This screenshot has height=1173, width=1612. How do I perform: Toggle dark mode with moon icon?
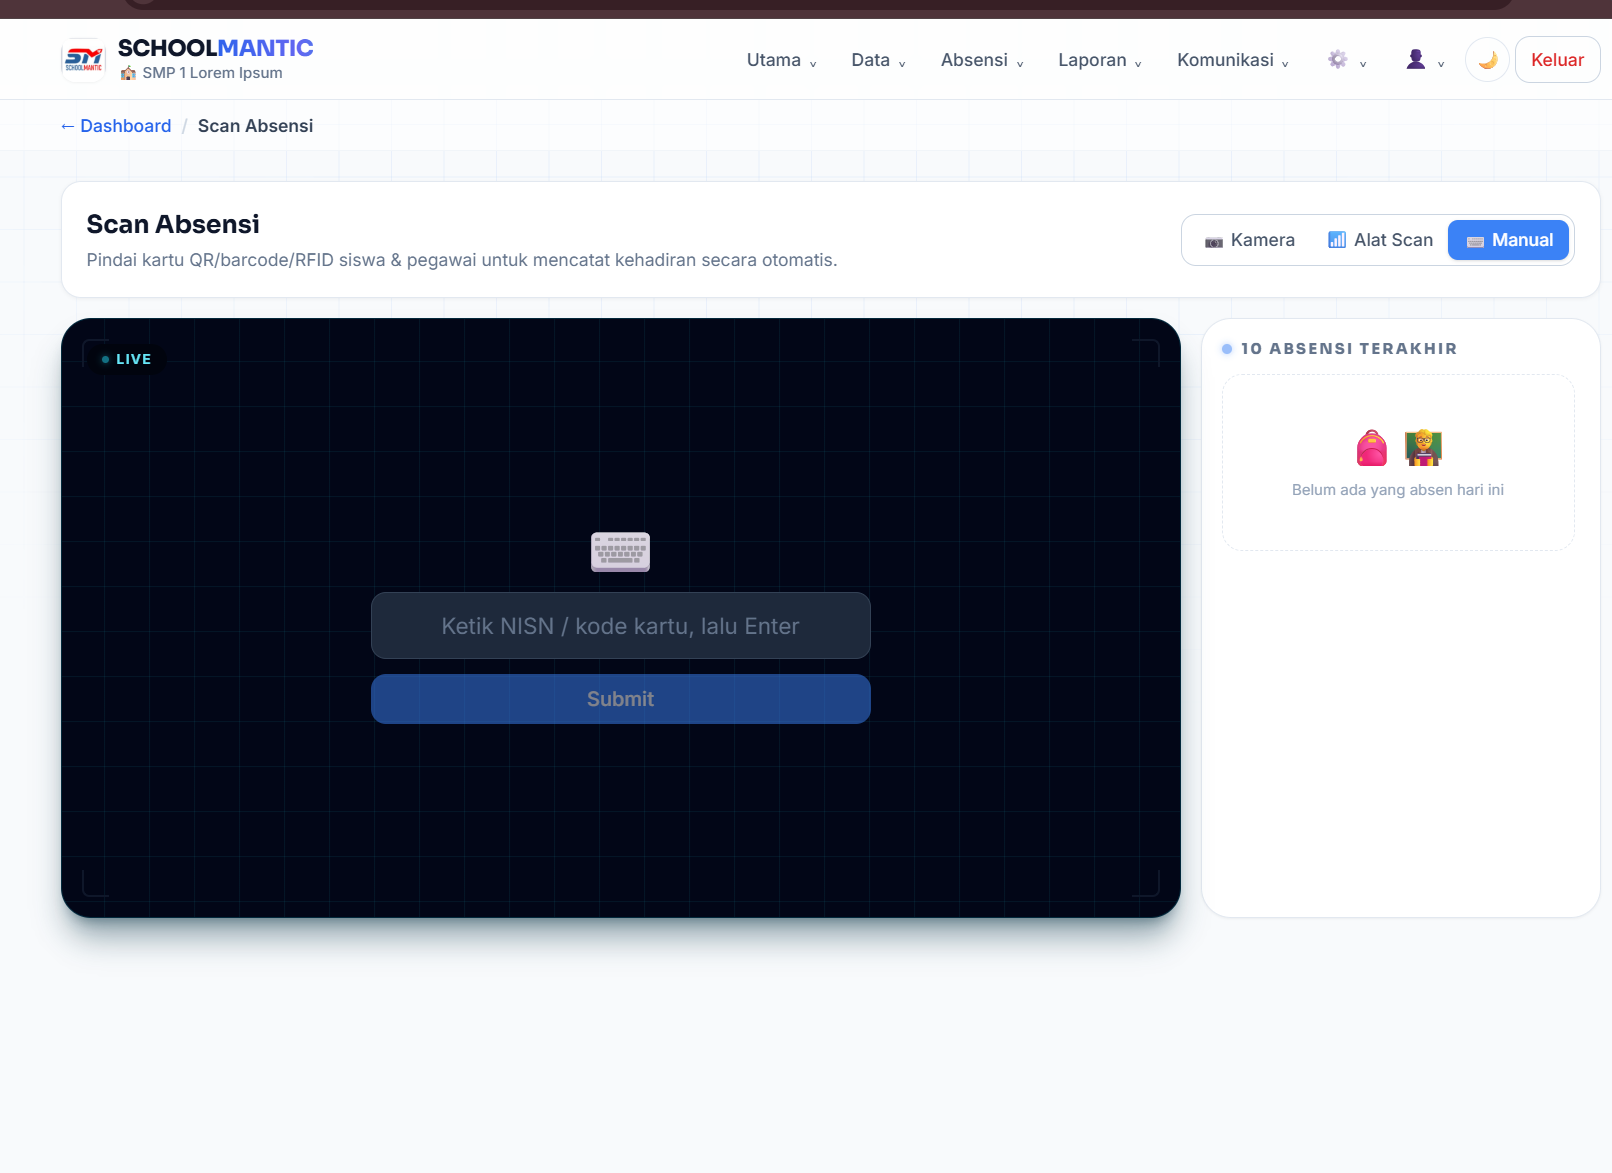pyautogui.click(x=1487, y=60)
